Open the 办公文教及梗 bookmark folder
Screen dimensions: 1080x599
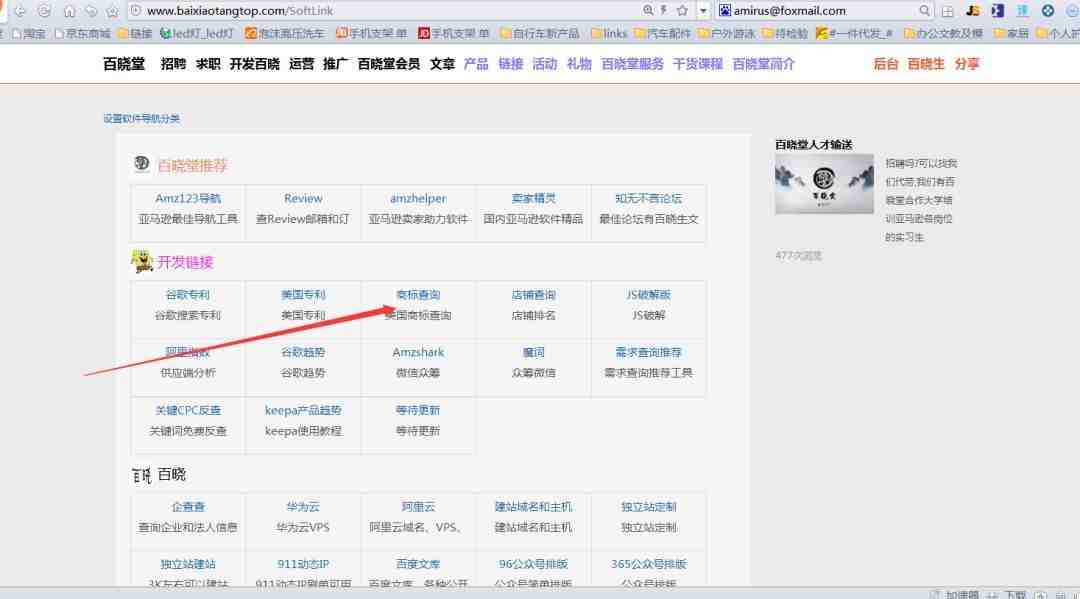[x=942, y=33]
